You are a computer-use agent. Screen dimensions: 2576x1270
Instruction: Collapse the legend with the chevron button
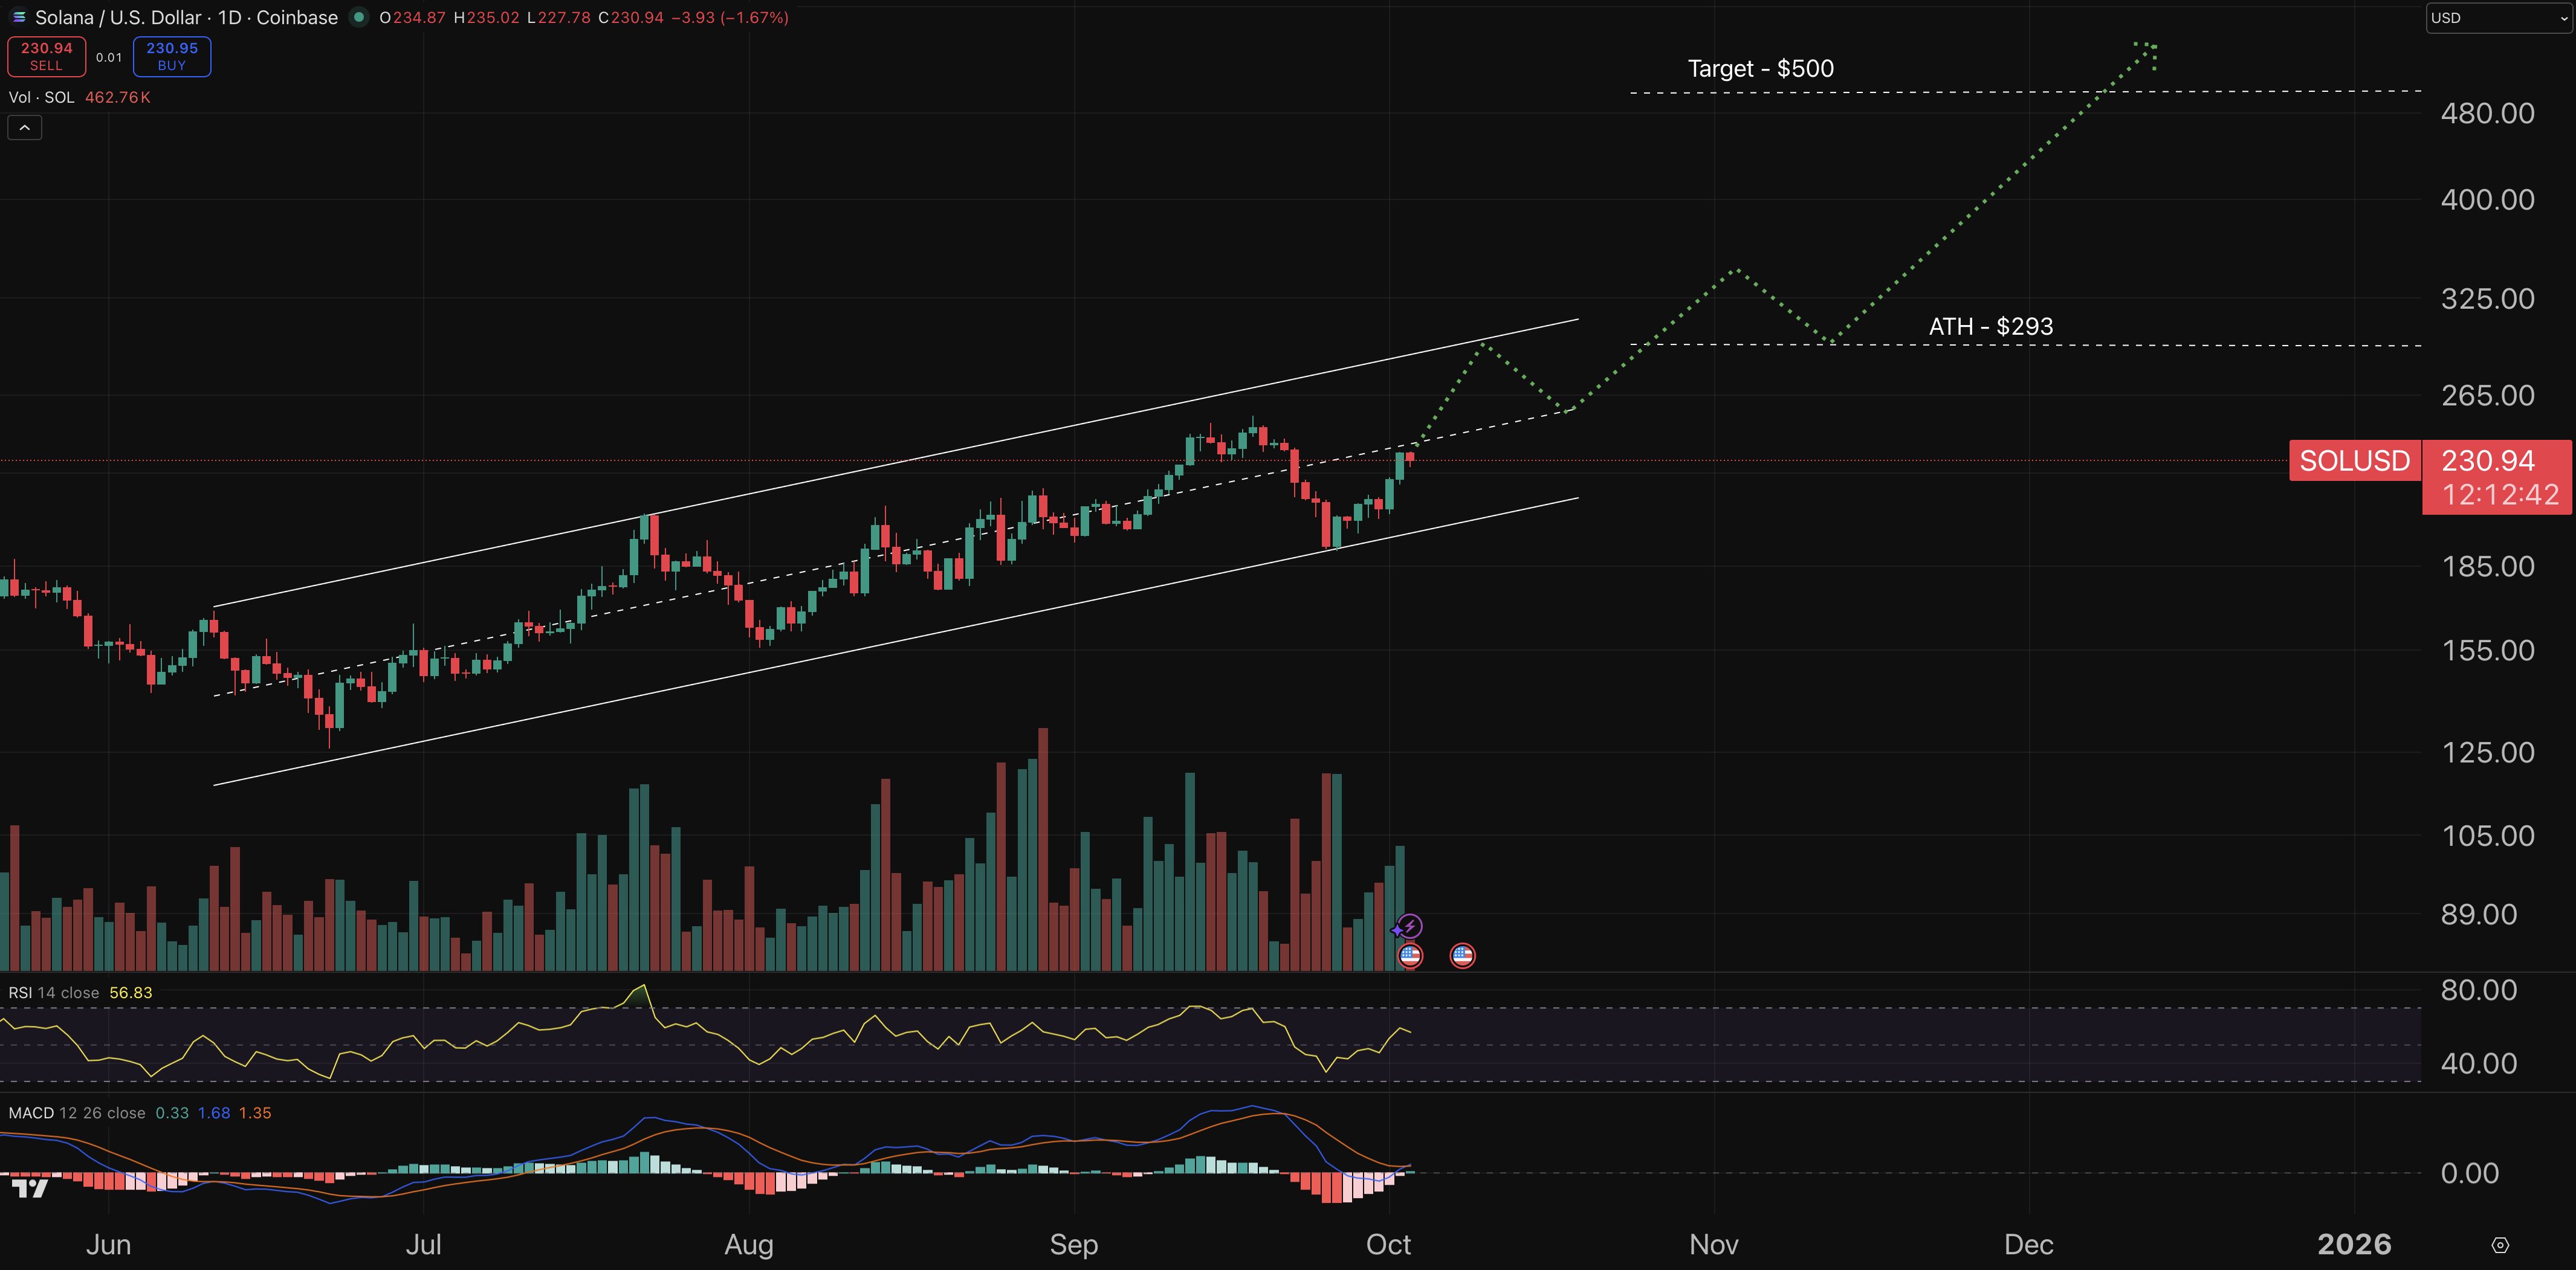[24, 127]
